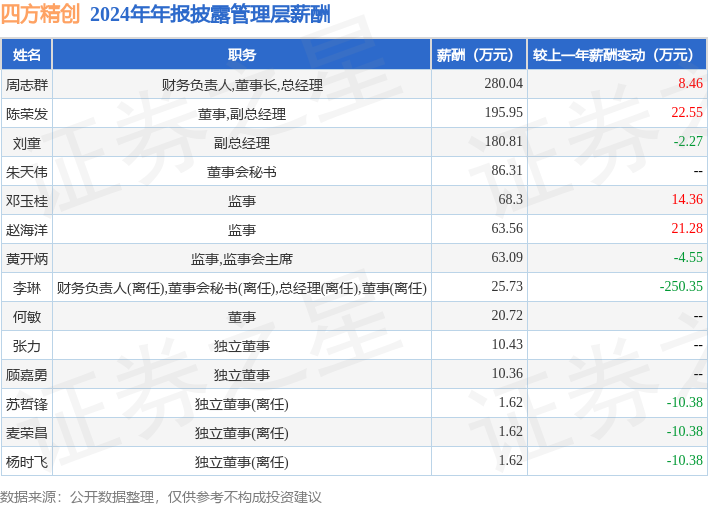Viewport: 708px width, 506px height.
Task: Select the name cell 朱天伟
Action: click(x=27, y=172)
